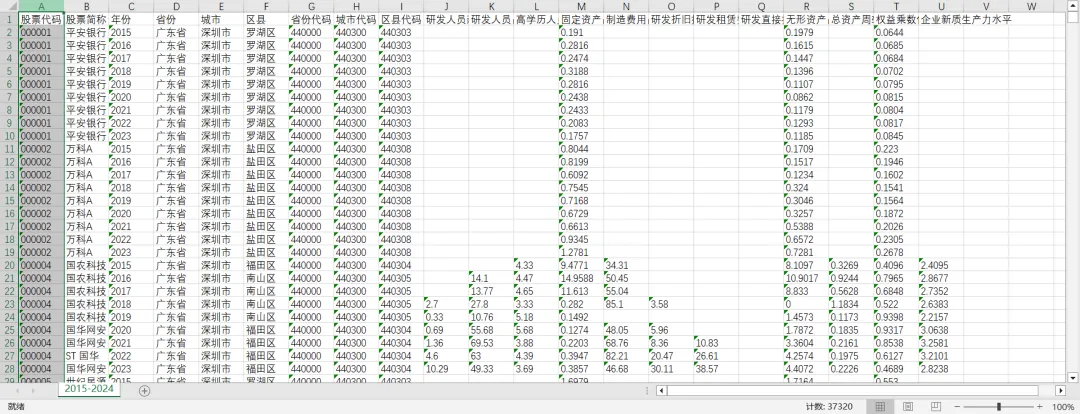The height and width of the screenshot is (414, 1080).
Task: Select cell with value 1.1834
Action: tap(851, 304)
